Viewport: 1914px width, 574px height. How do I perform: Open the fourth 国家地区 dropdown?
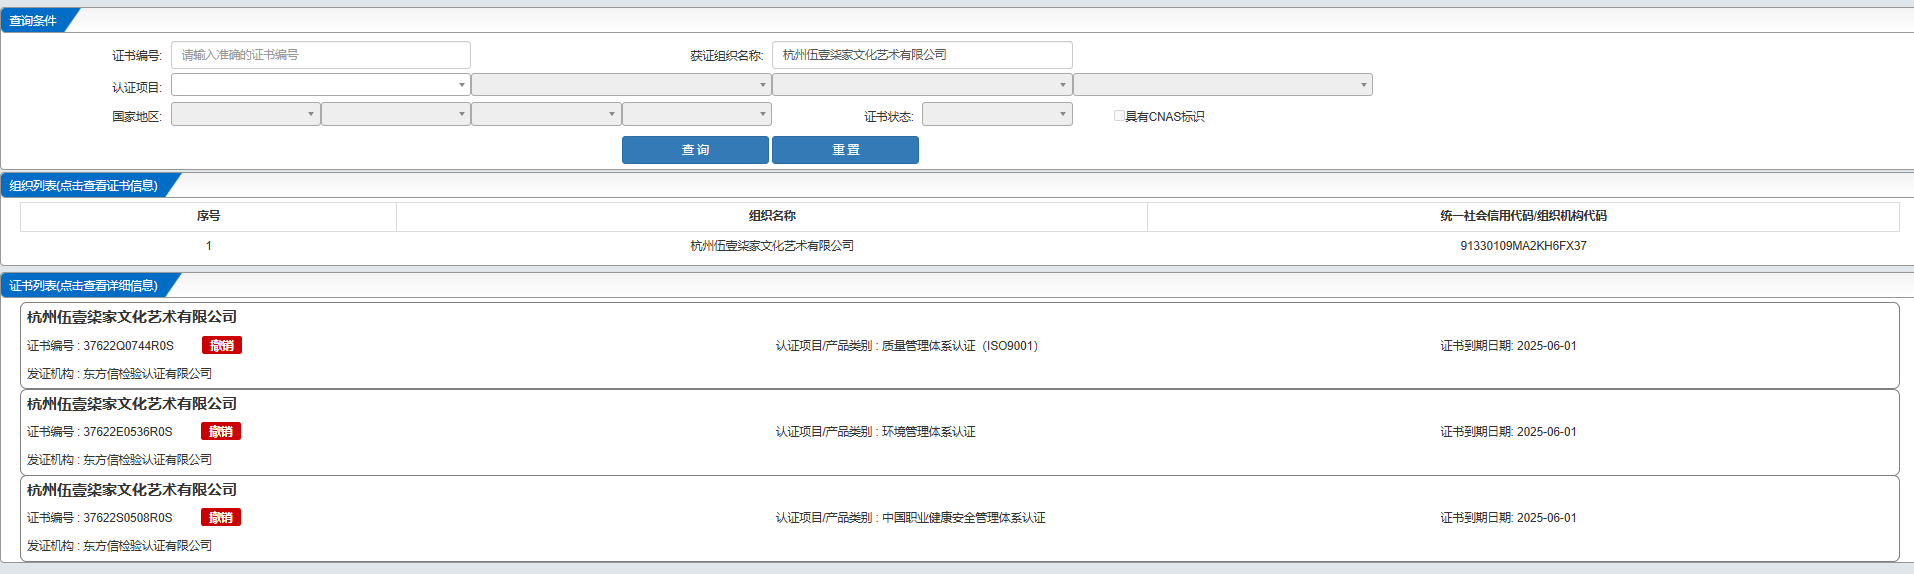tap(697, 114)
